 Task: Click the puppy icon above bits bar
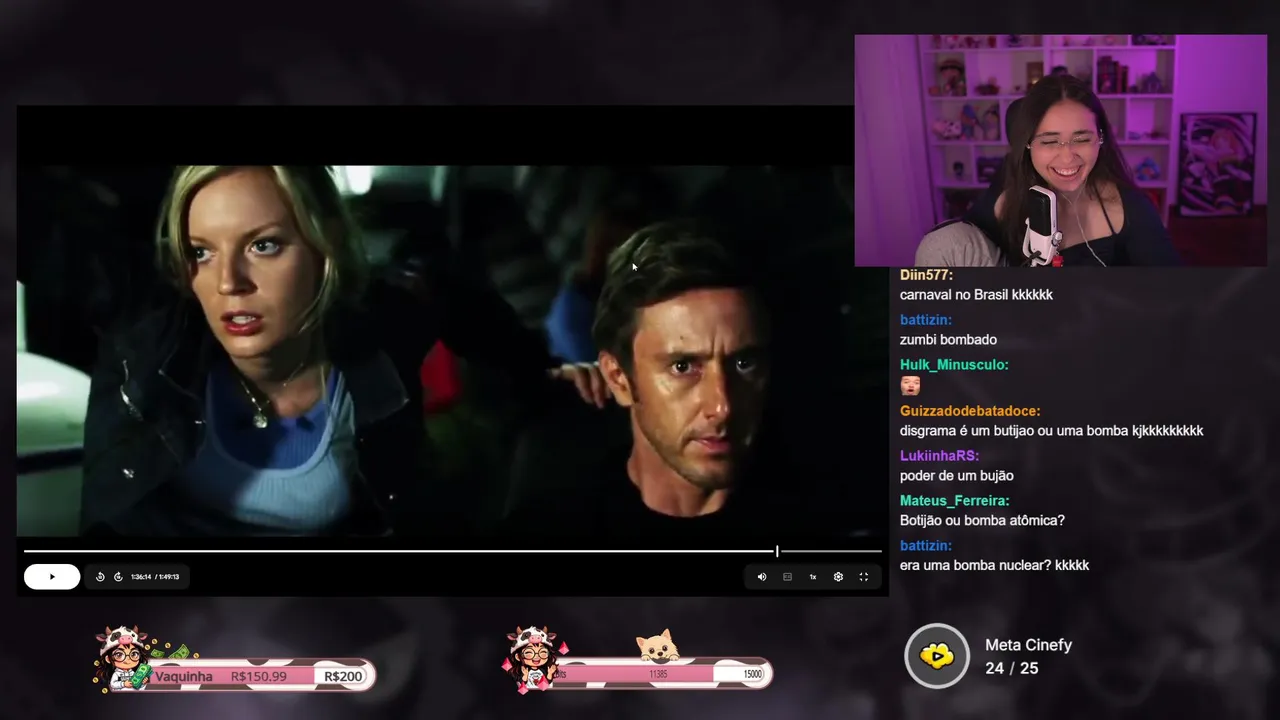click(x=658, y=646)
